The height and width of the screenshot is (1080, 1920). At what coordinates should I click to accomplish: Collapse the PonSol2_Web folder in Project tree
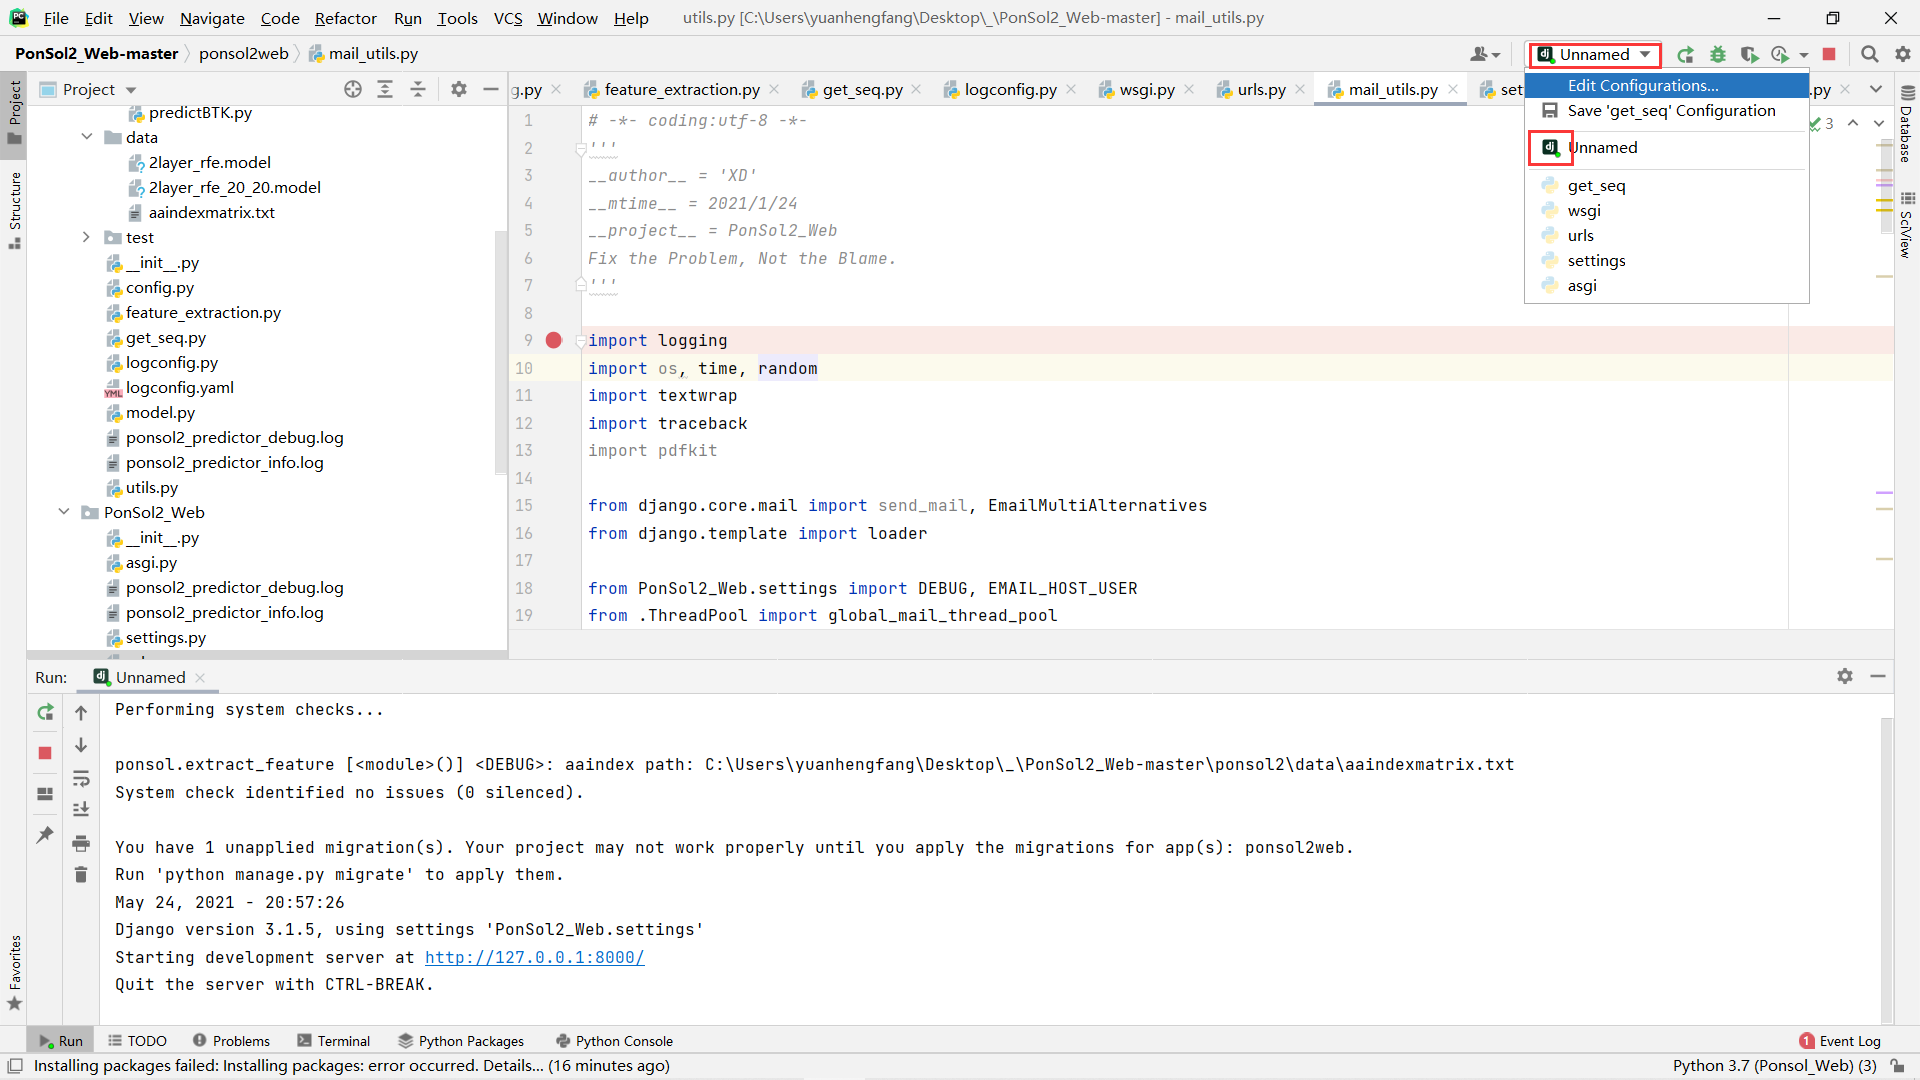(64, 512)
